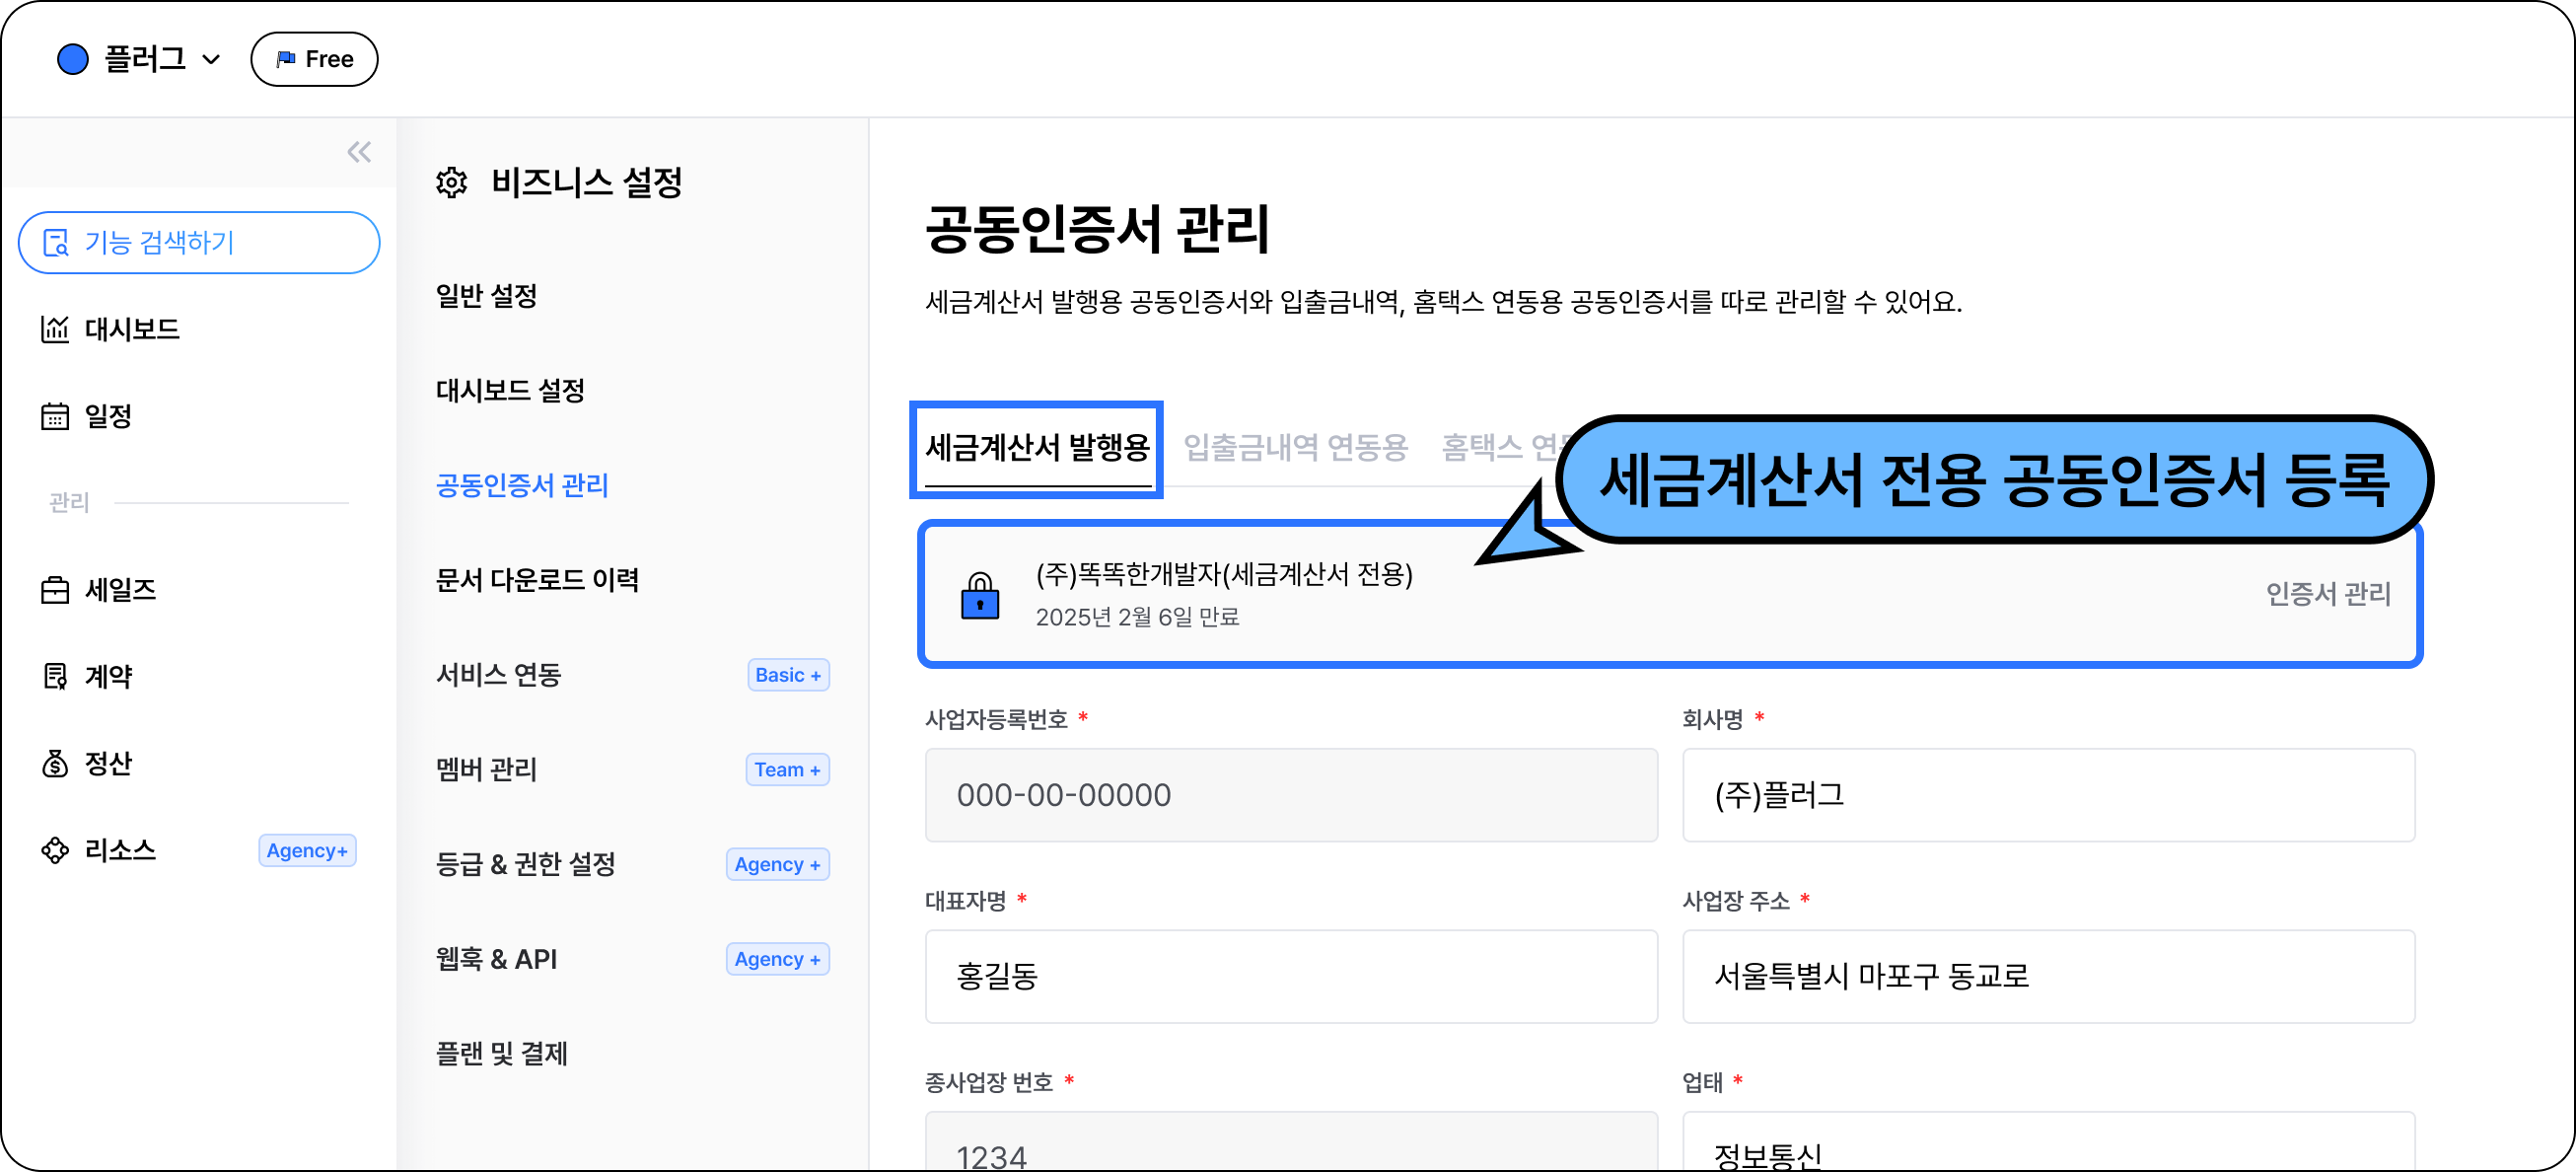2576x1172 pixels.
Task: Open 문서 다운로드 이력 settings page
Action: click(537, 580)
